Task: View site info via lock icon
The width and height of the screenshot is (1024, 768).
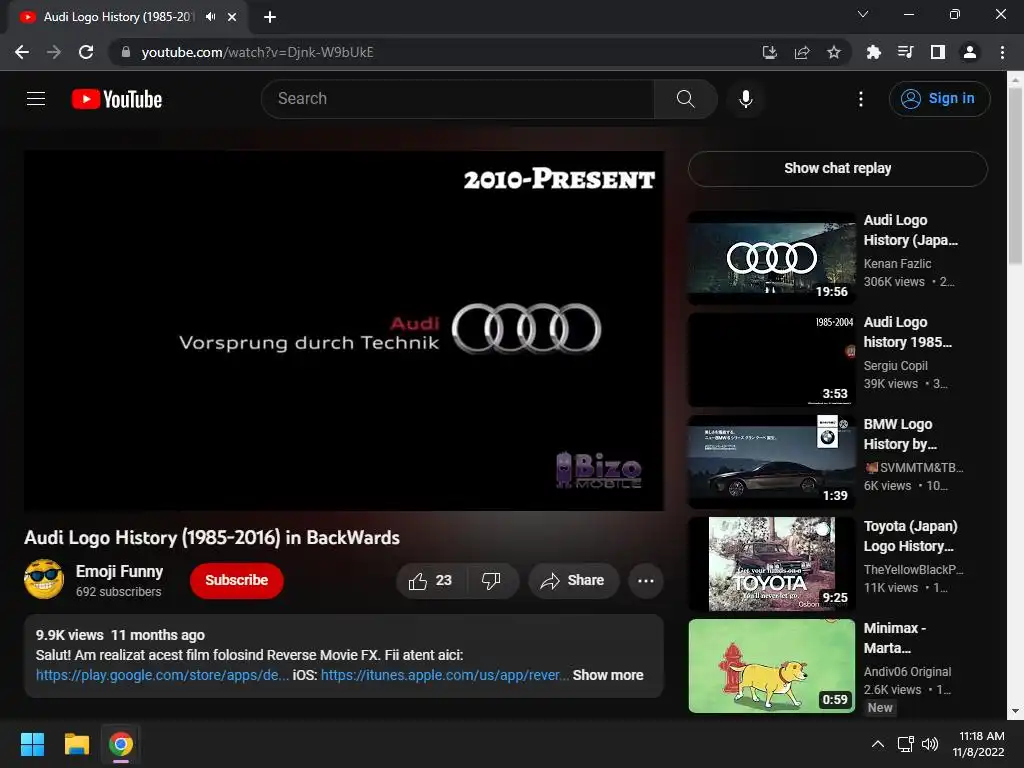Action: tap(126, 52)
